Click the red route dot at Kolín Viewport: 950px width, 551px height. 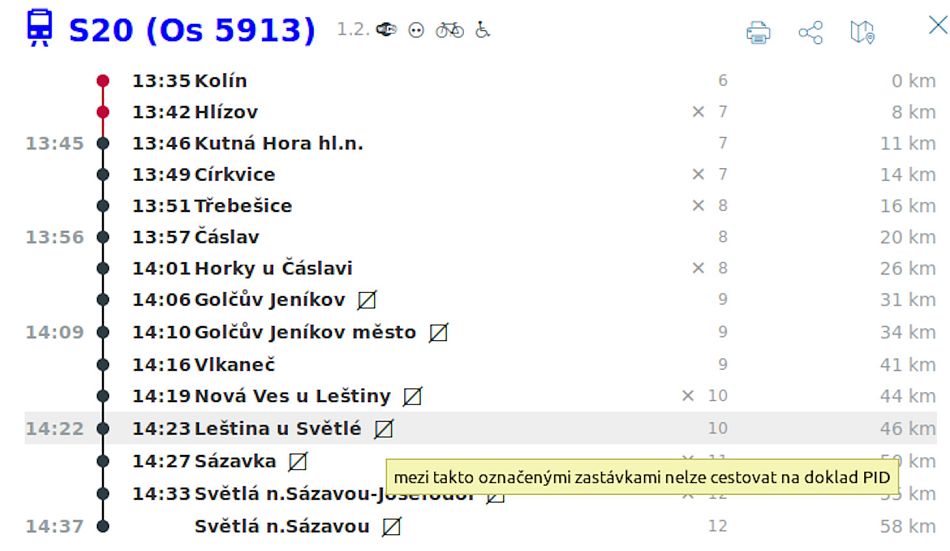point(102,81)
